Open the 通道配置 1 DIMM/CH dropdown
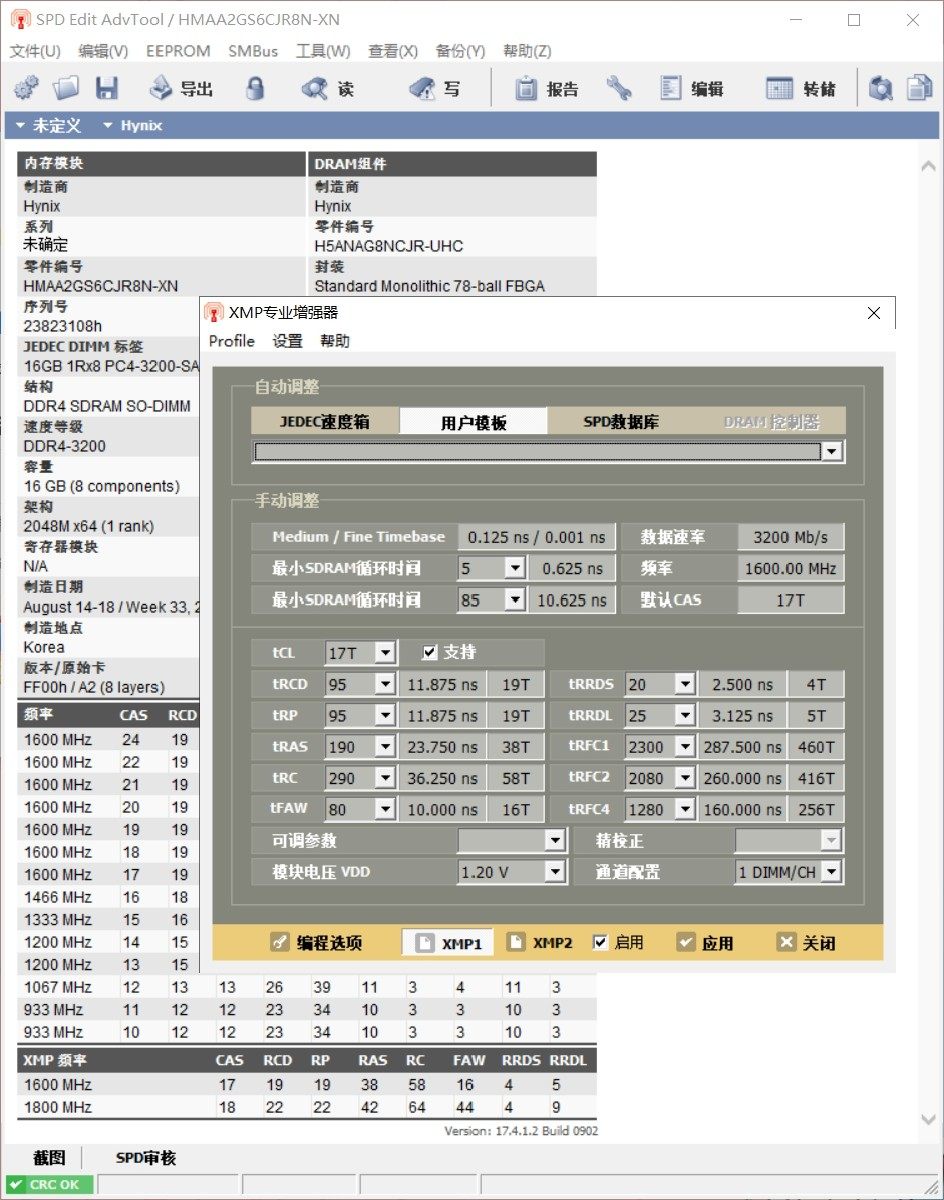 [x=830, y=872]
